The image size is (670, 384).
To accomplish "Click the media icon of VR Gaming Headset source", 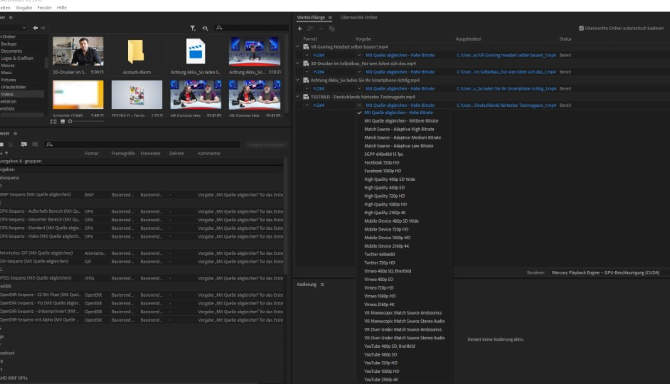I will tap(306, 47).
